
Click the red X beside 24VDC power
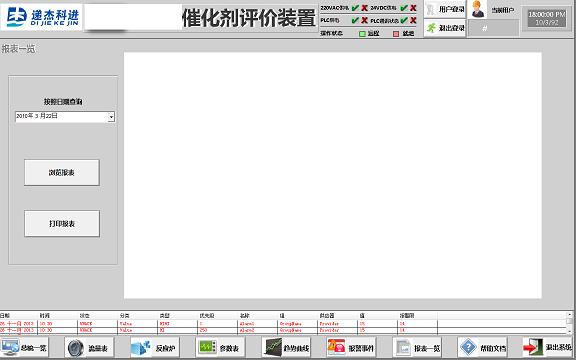413,8
